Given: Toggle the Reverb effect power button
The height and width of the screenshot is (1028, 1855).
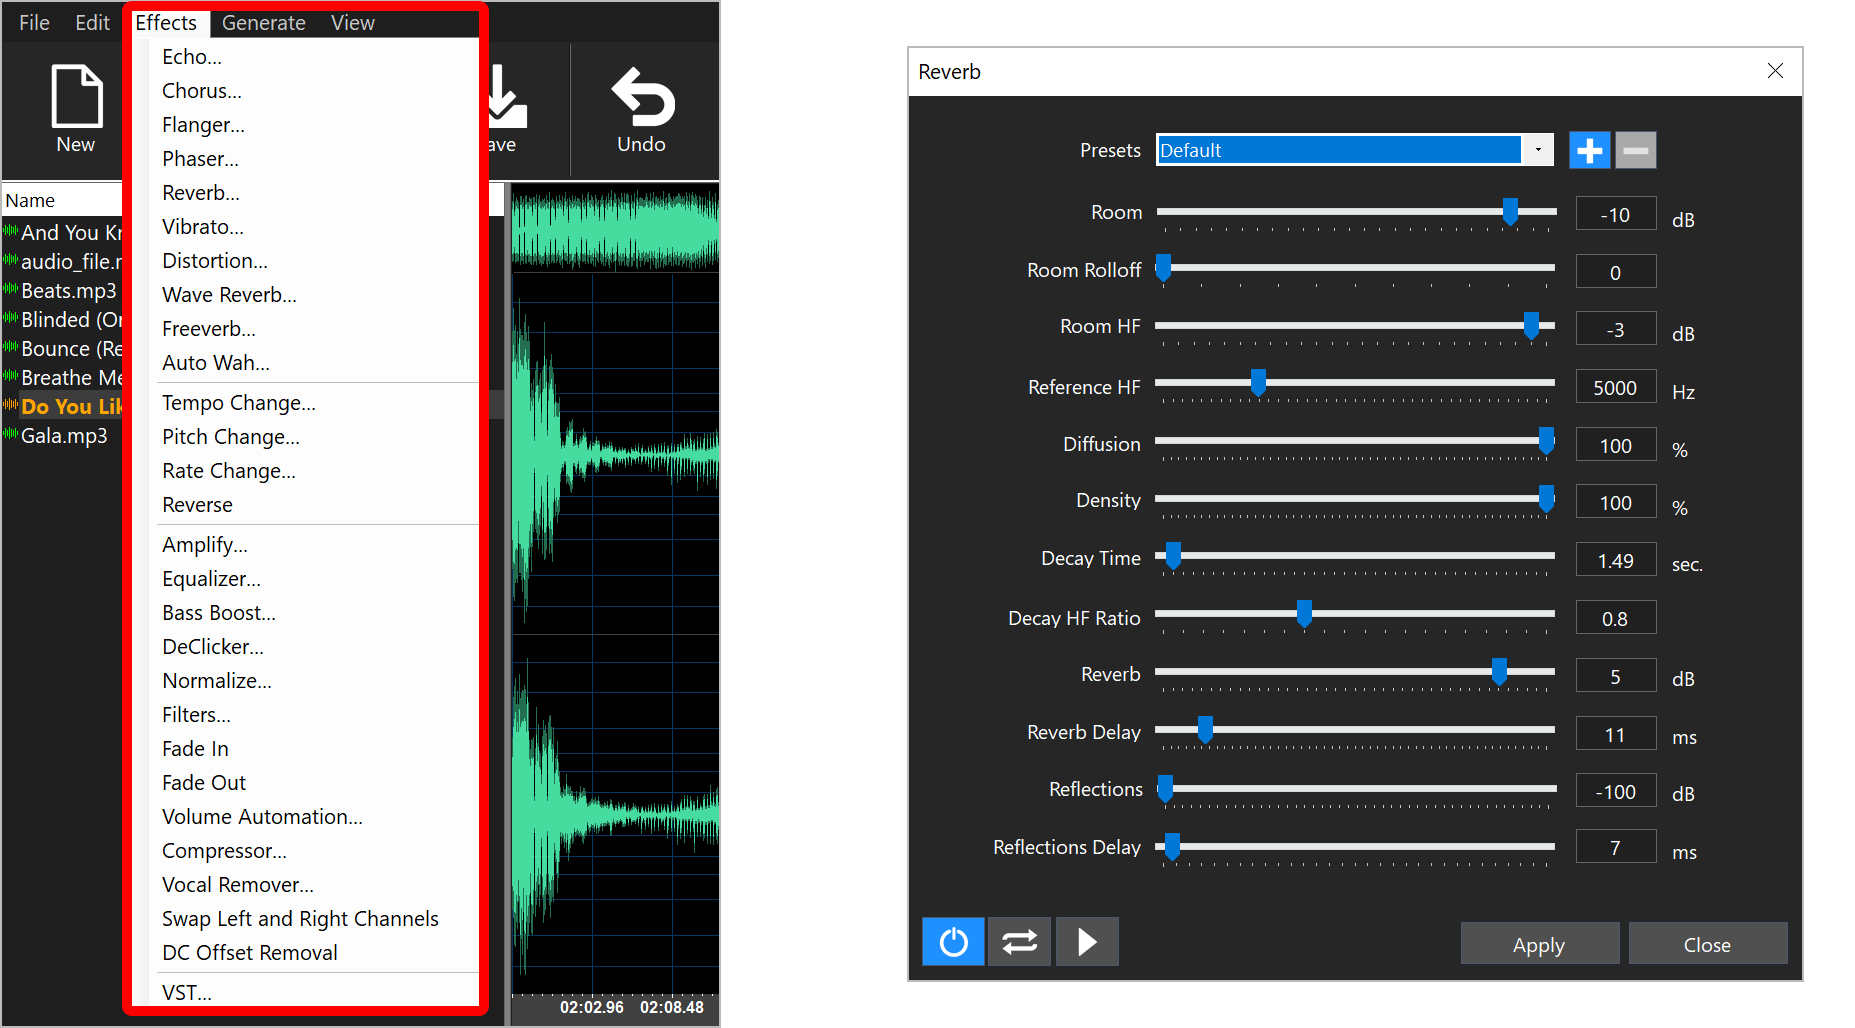Looking at the screenshot, I should 953,942.
